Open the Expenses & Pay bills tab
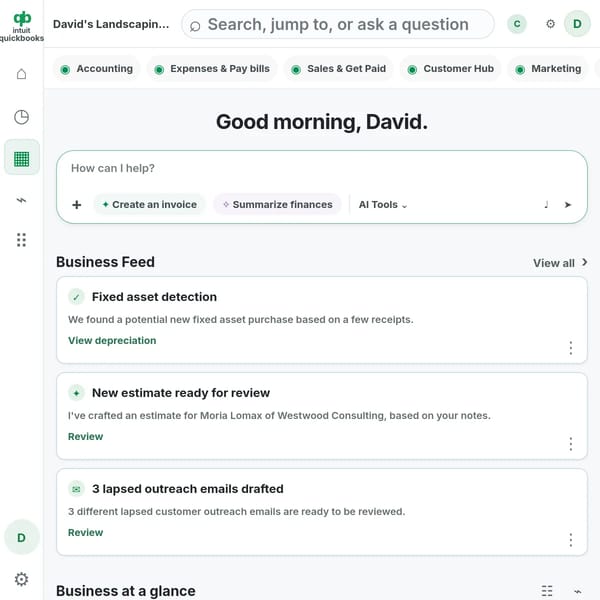The image size is (600, 600). pyautogui.click(x=212, y=69)
